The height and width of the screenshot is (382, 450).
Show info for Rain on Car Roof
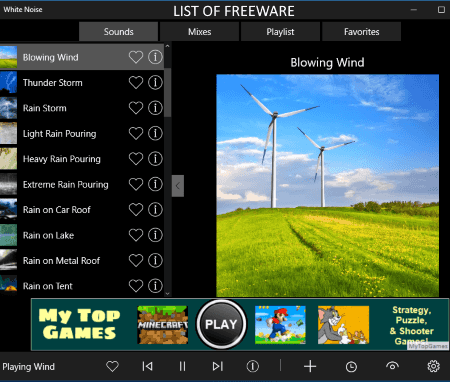pos(155,210)
